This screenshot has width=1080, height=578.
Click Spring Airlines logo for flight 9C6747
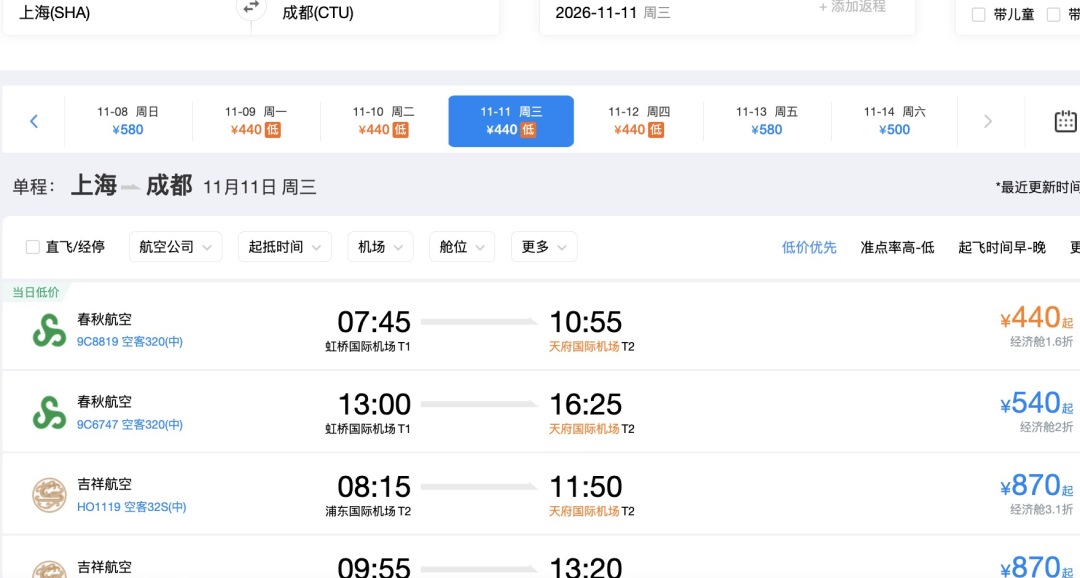pyautogui.click(x=50, y=413)
